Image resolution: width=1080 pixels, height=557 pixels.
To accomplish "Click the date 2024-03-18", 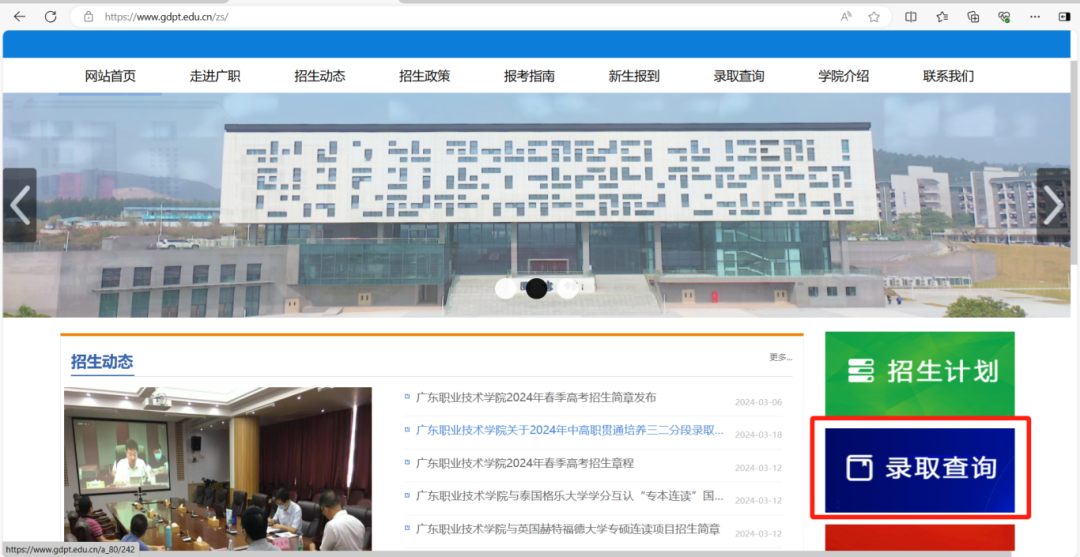I will pyautogui.click(x=758, y=435).
